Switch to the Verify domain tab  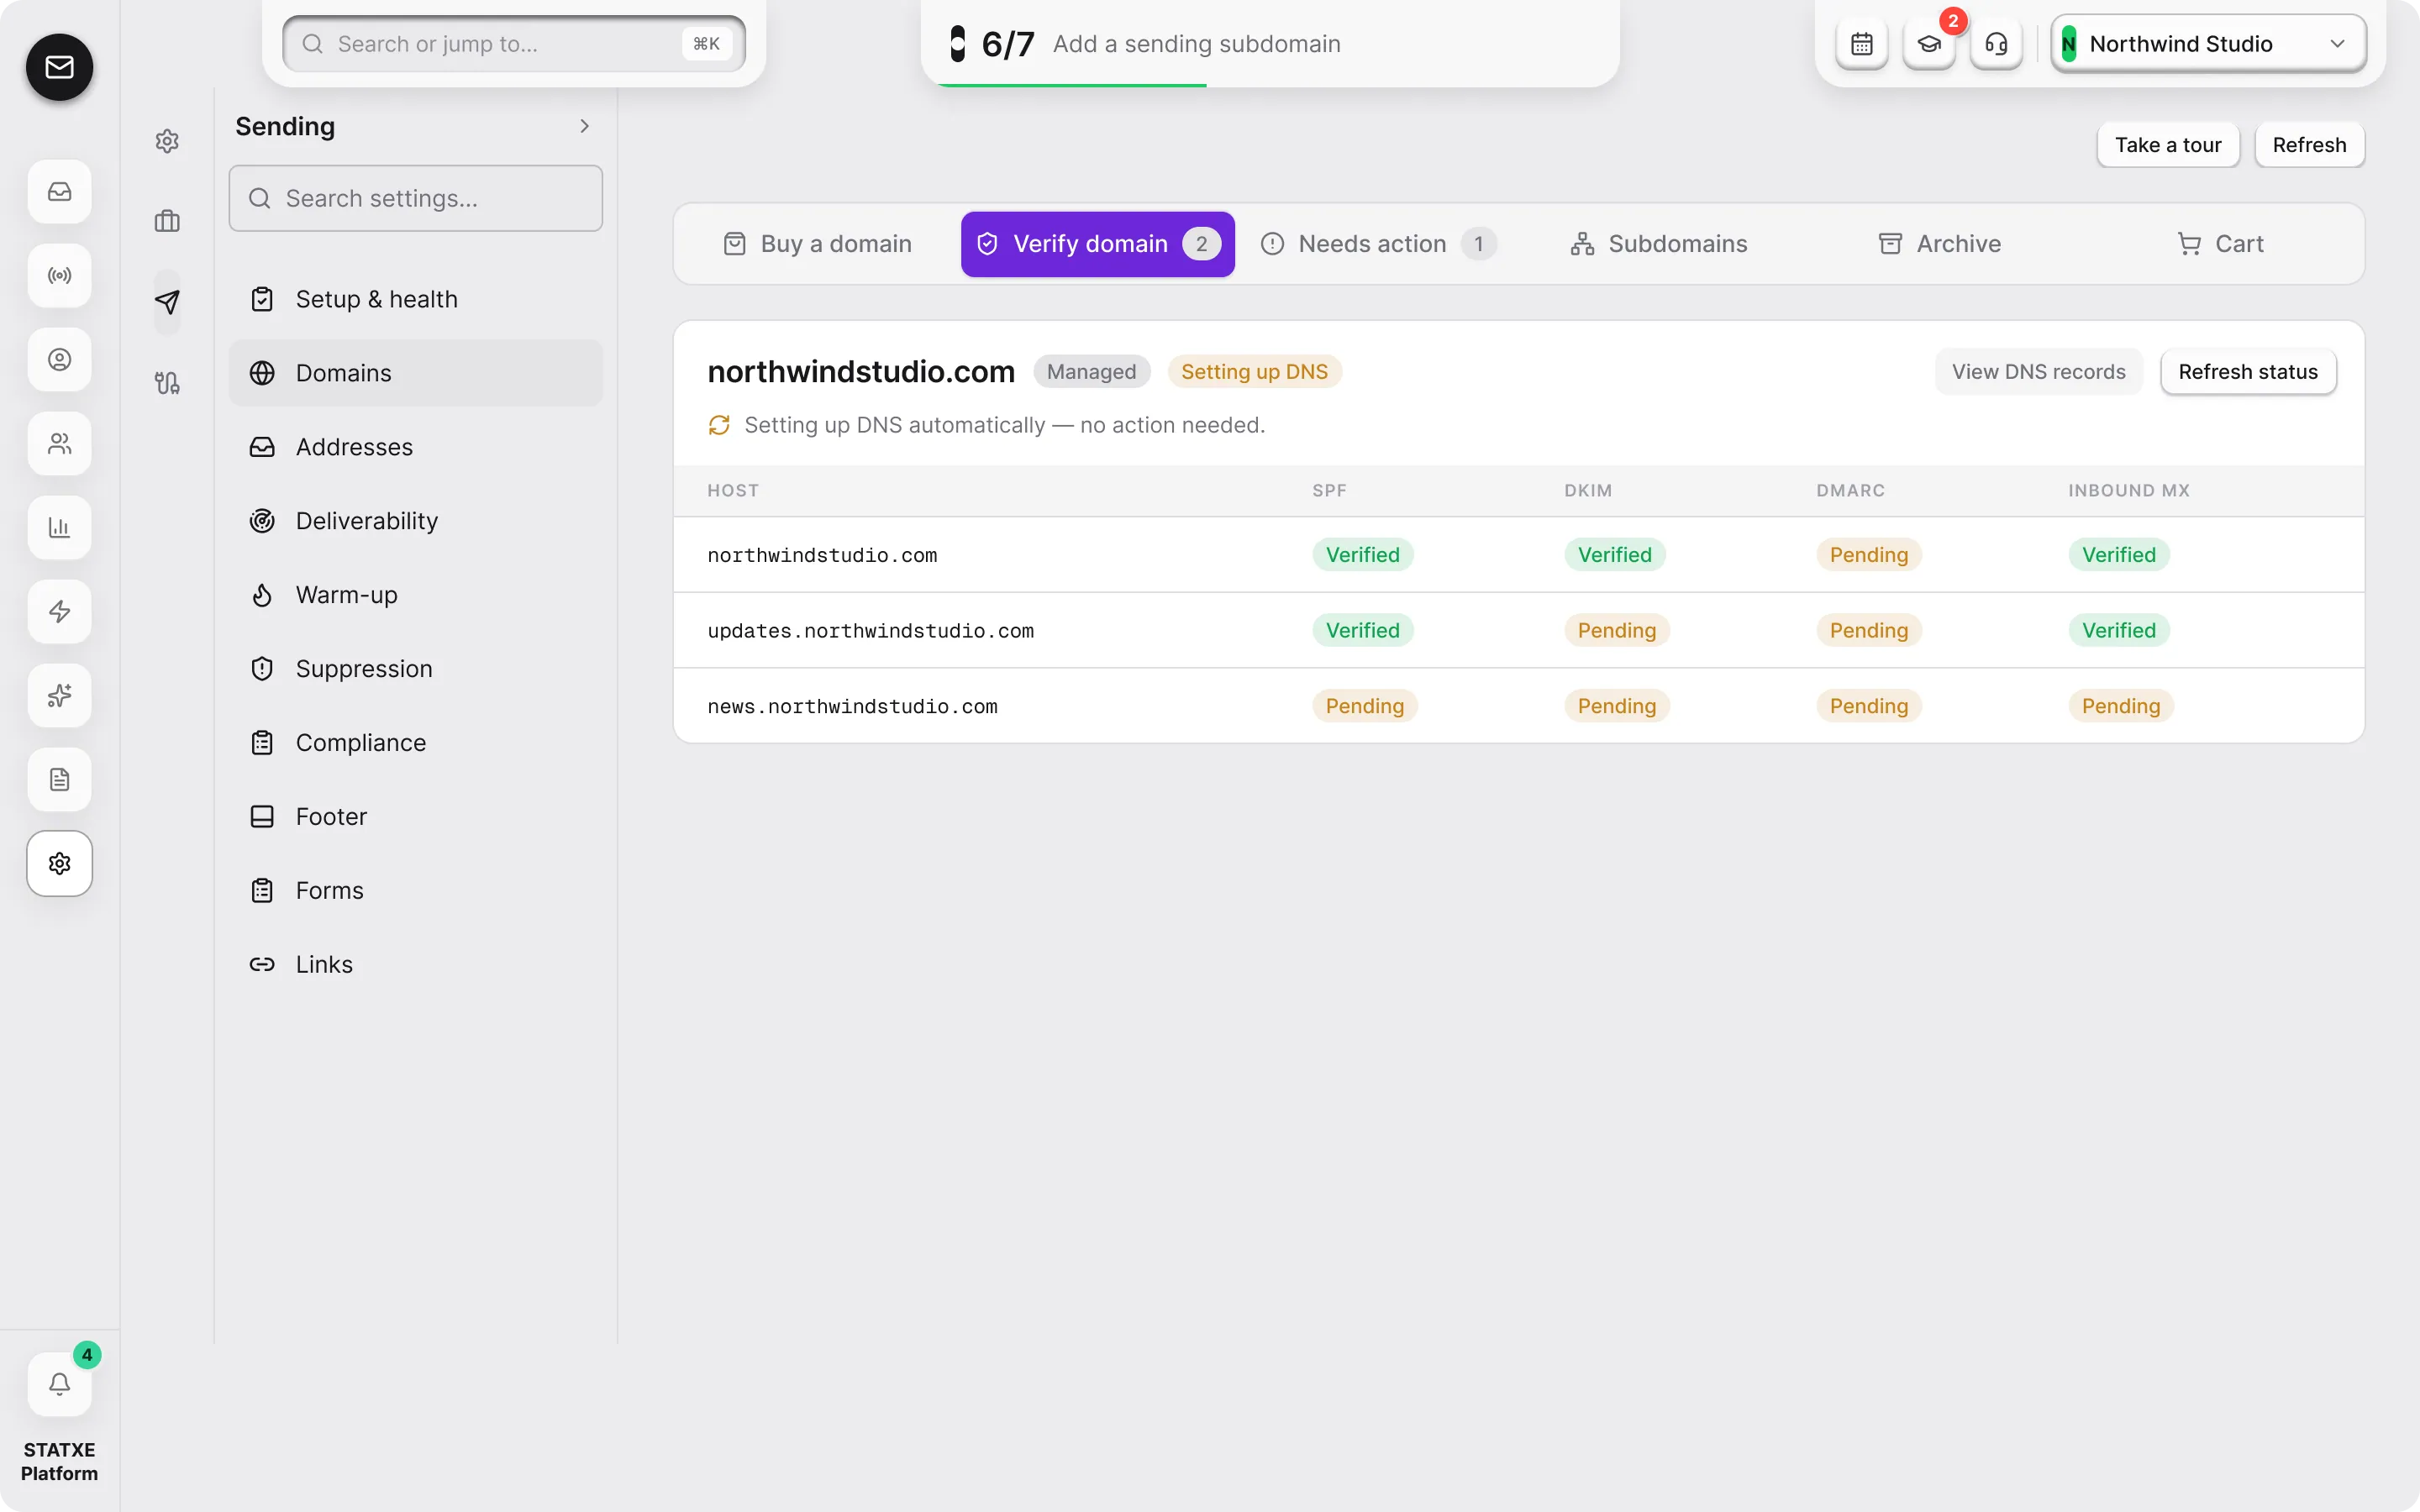(1097, 244)
